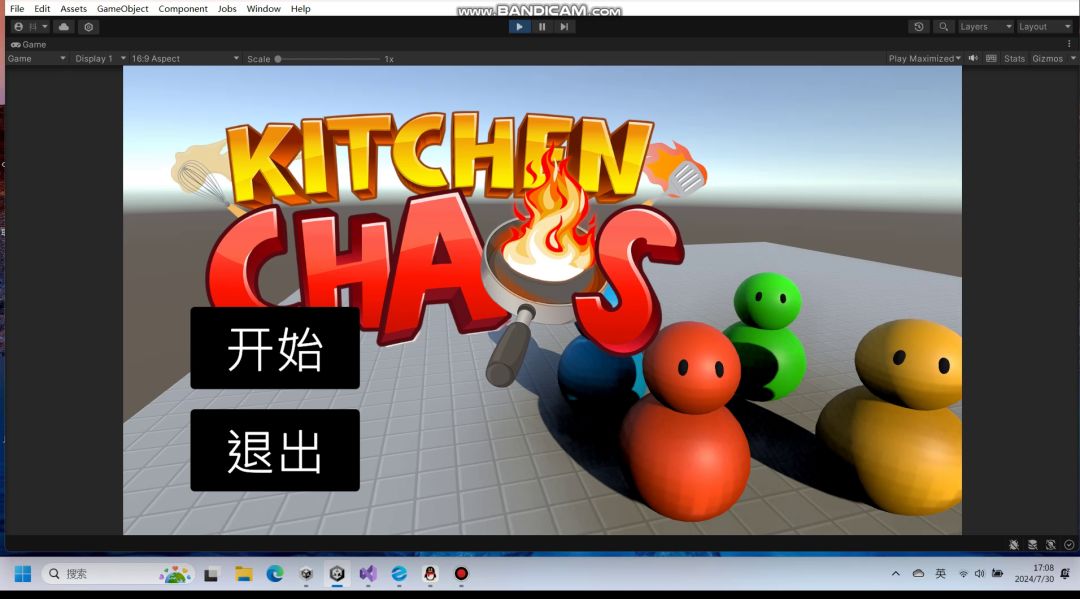
Task: Open Bandicam recorder taskbar icon
Action: click(461, 574)
